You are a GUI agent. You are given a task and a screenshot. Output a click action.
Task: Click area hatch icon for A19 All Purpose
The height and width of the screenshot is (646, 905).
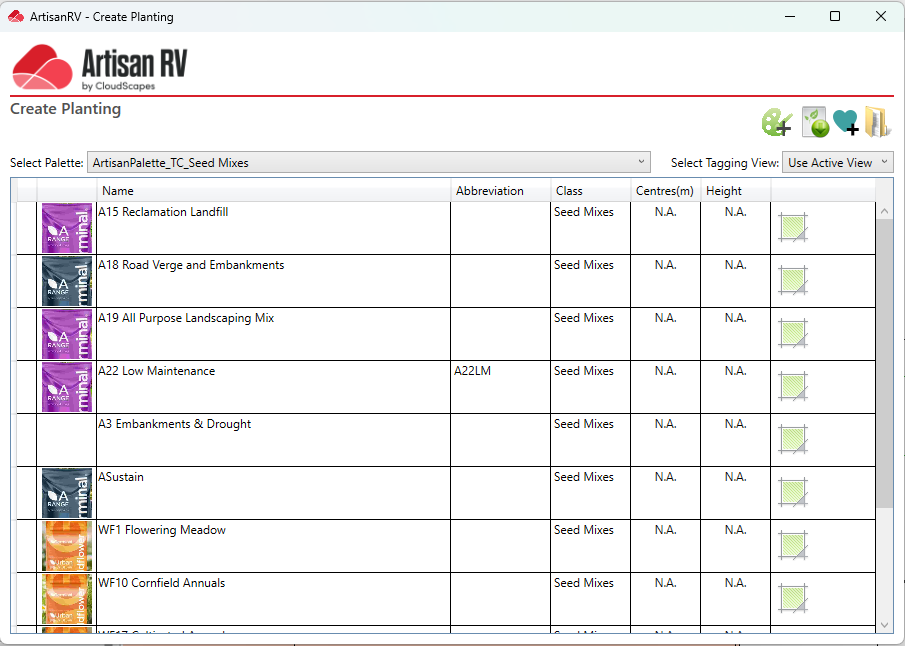[x=793, y=334]
